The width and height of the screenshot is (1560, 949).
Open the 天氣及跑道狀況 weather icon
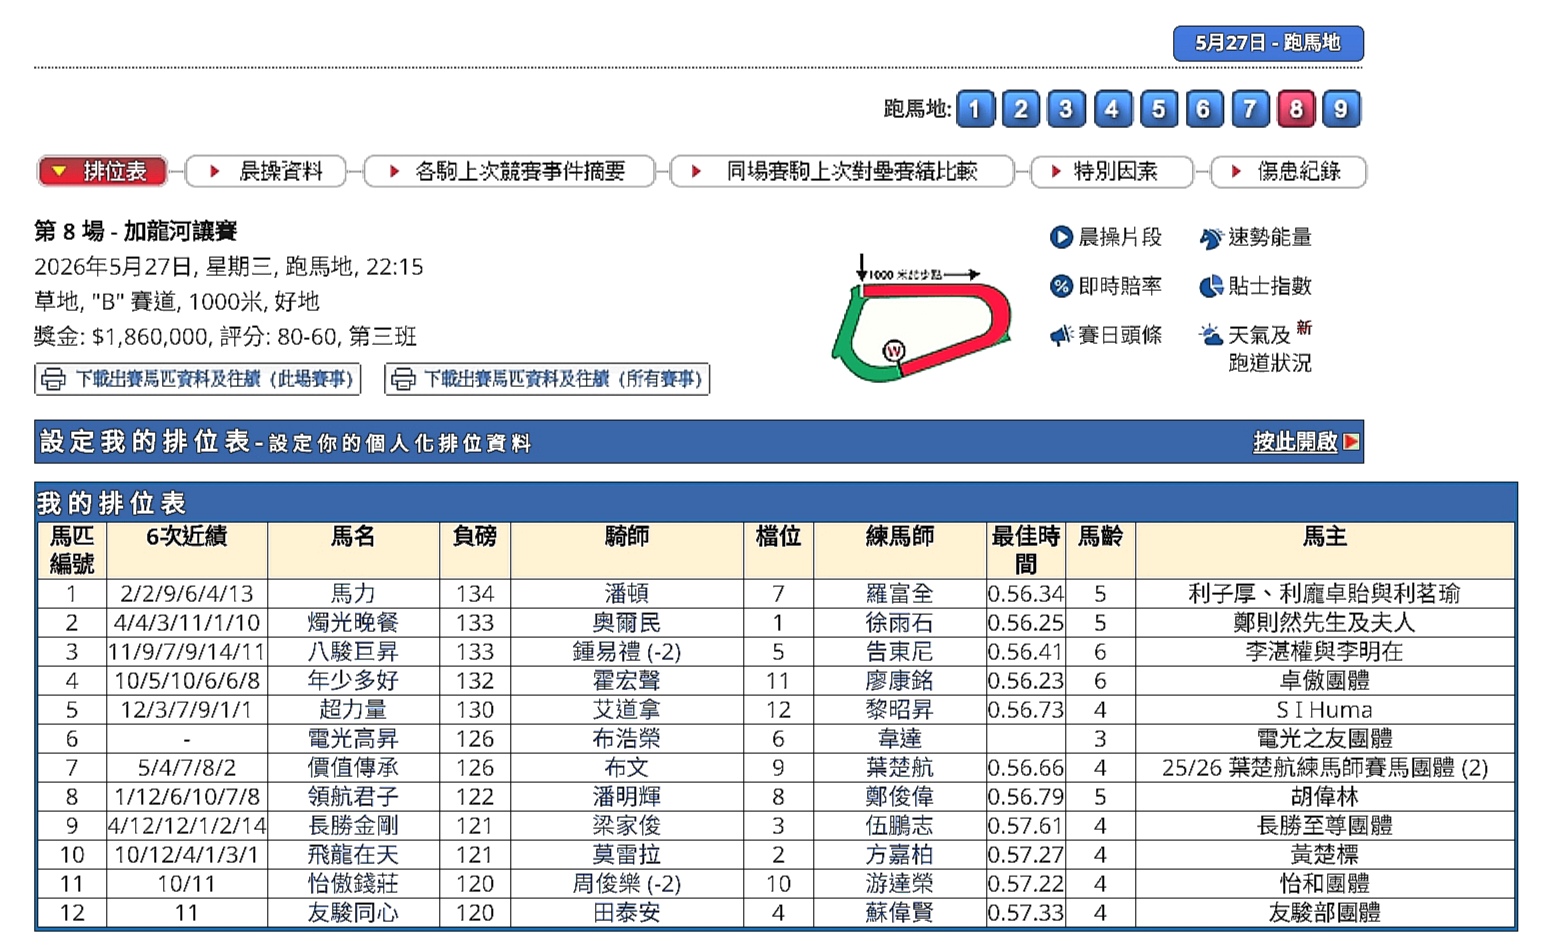[1210, 335]
